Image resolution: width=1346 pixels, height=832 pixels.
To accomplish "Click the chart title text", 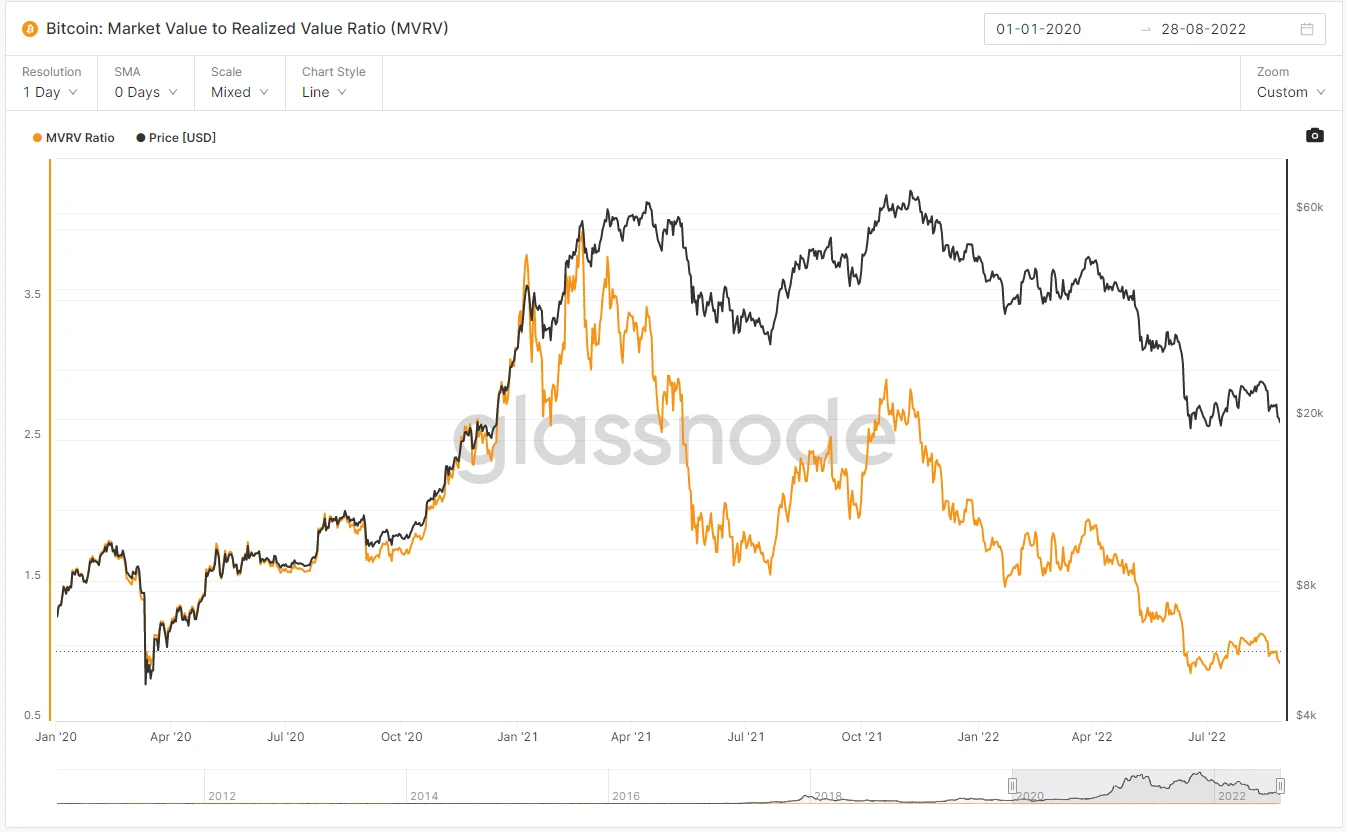I will click(x=247, y=29).
